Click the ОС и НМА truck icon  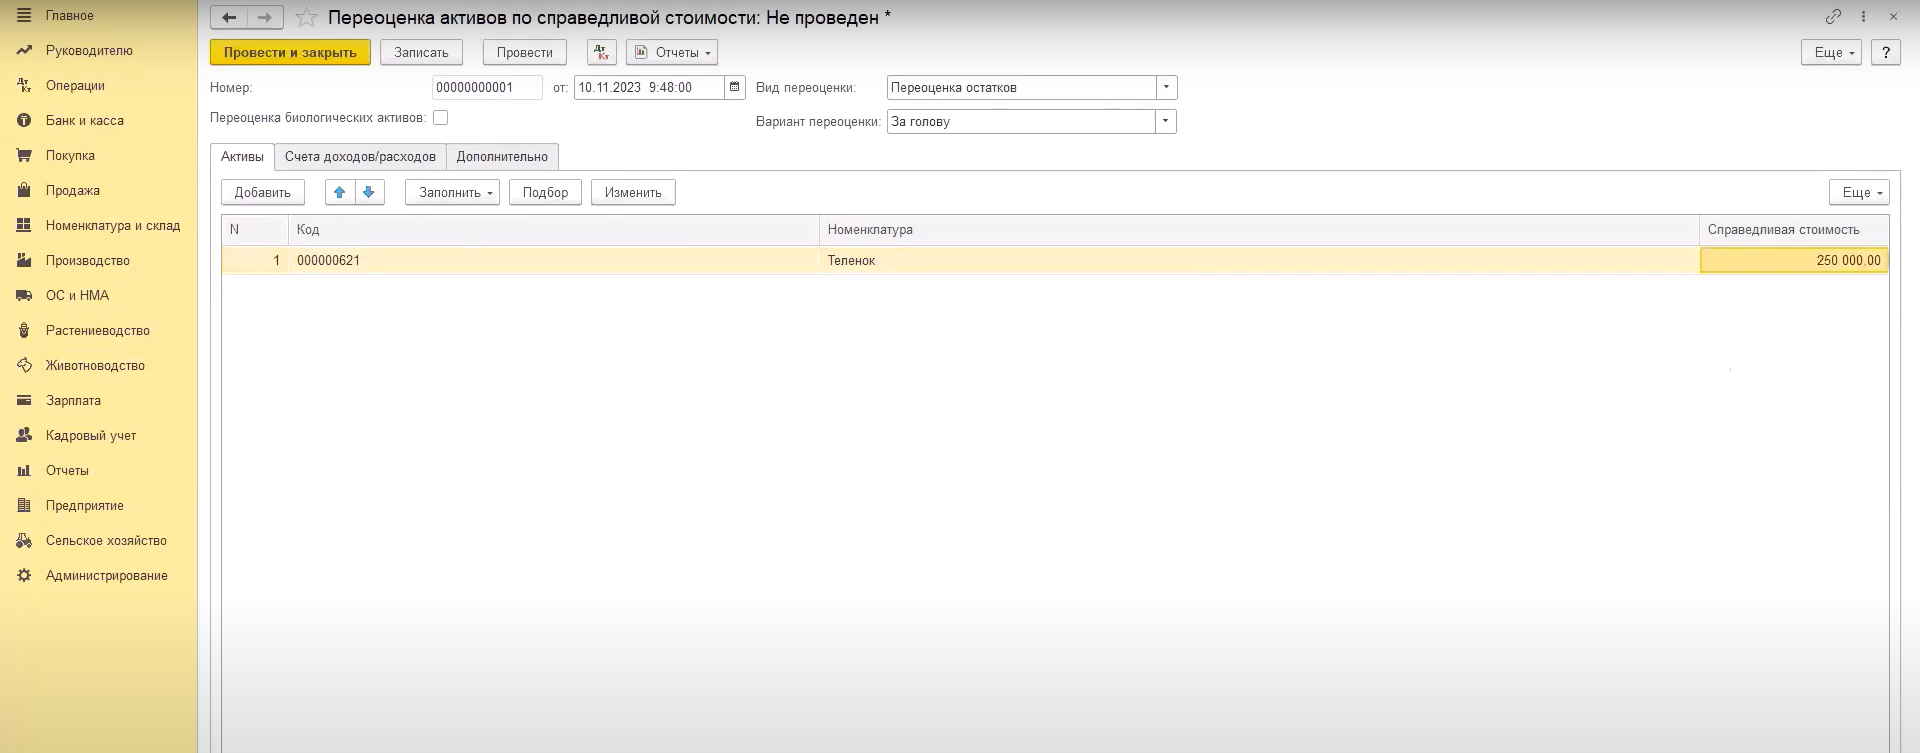[x=24, y=296]
